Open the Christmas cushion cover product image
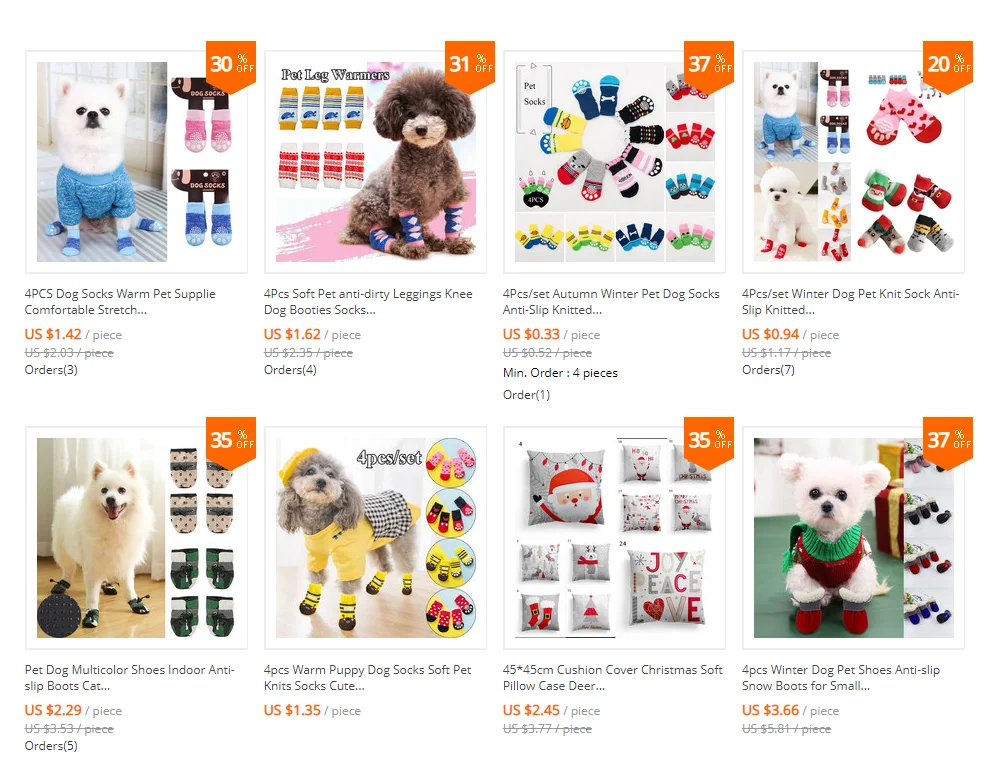Screen dimensions: 981x767 614,538
